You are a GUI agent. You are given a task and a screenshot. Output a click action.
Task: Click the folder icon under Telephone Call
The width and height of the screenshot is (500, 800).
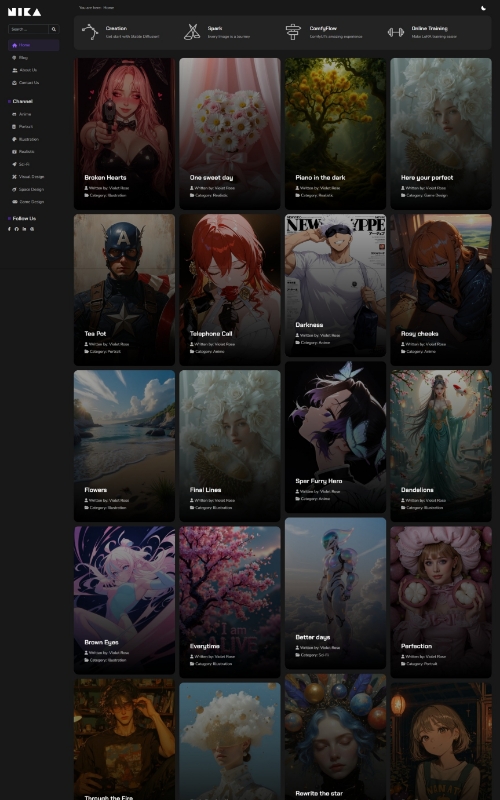(x=192, y=352)
